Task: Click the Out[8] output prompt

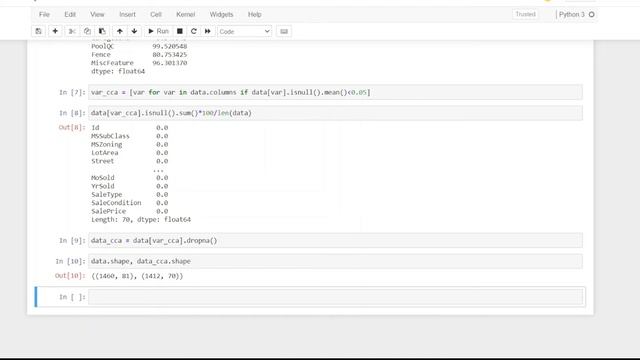Action: tap(72, 127)
